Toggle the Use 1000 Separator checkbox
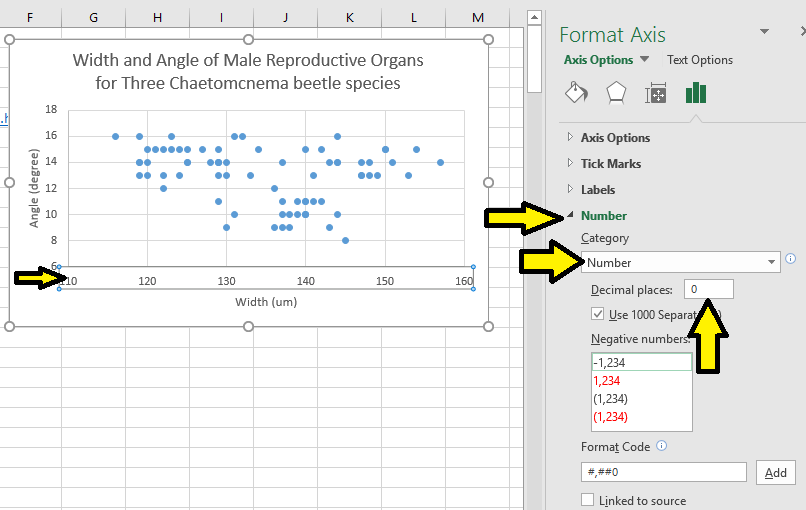 click(x=598, y=314)
